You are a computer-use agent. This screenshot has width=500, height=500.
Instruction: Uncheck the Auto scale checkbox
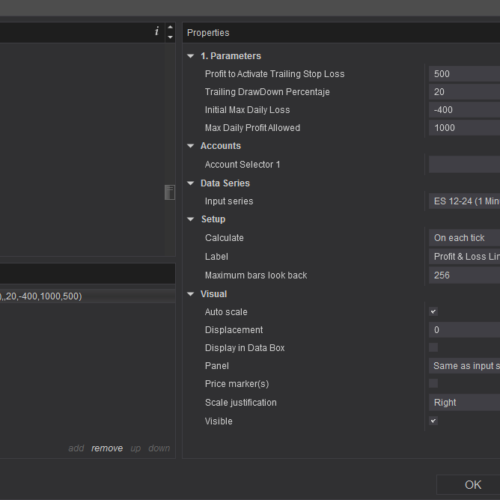[433, 312]
